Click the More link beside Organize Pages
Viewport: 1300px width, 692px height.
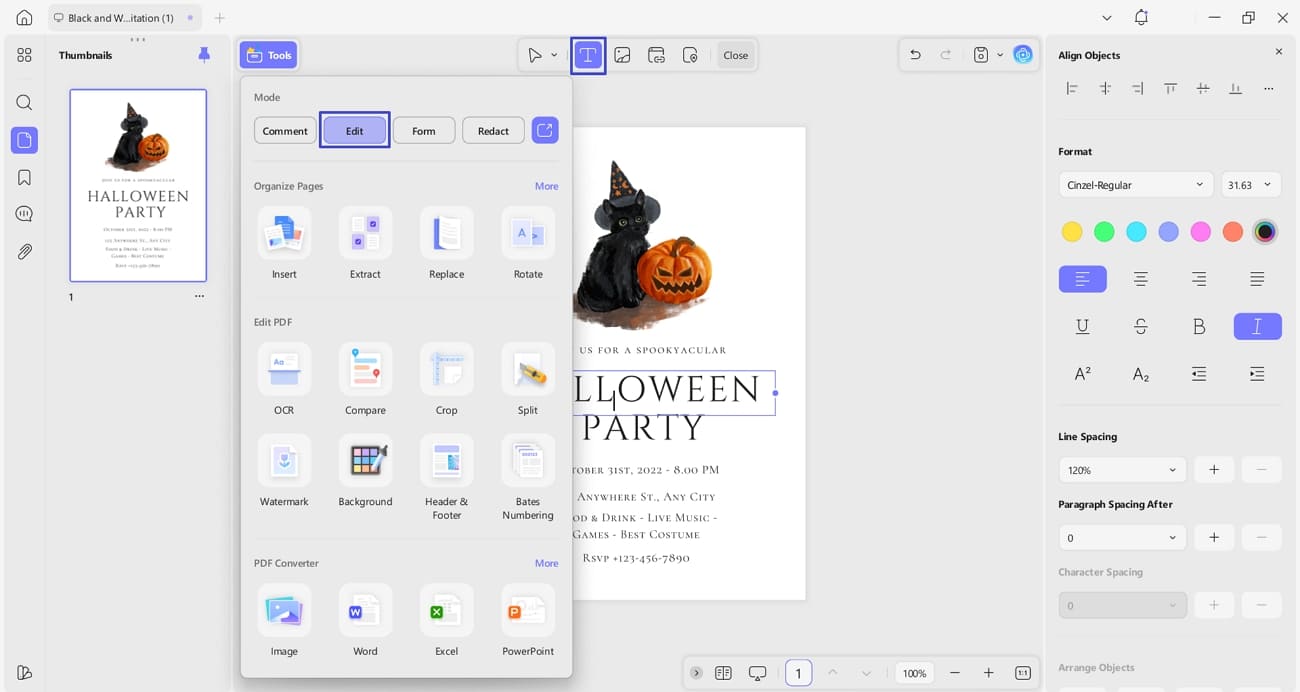tap(546, 186)
